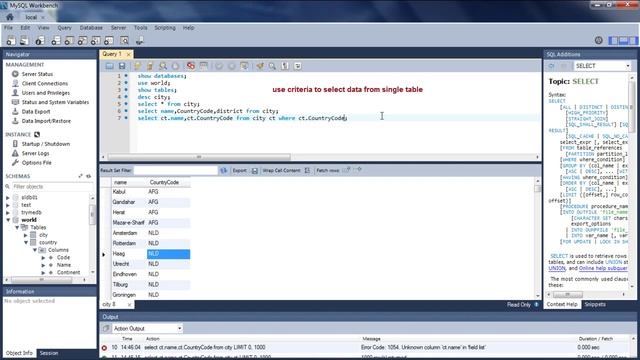Collapse the Tables node
Viewport: 640px width, 360px height.
coord(17,227)
